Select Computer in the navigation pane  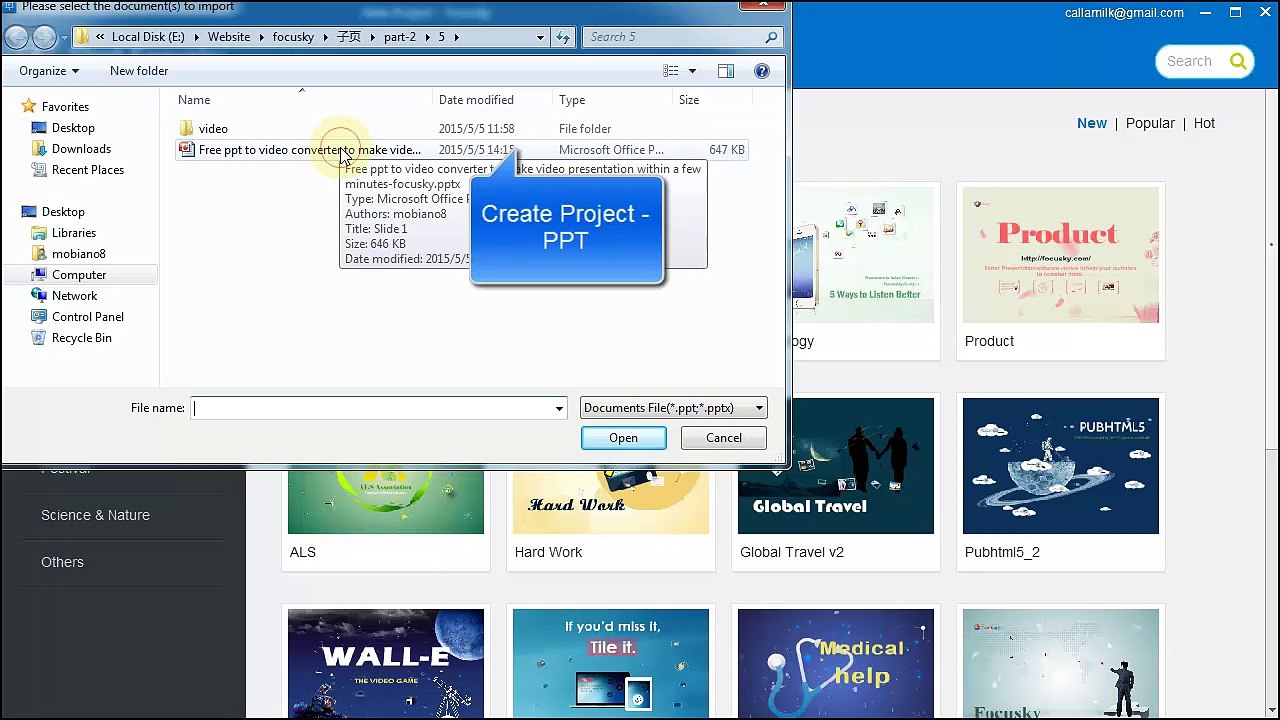(x=79, y=275)
